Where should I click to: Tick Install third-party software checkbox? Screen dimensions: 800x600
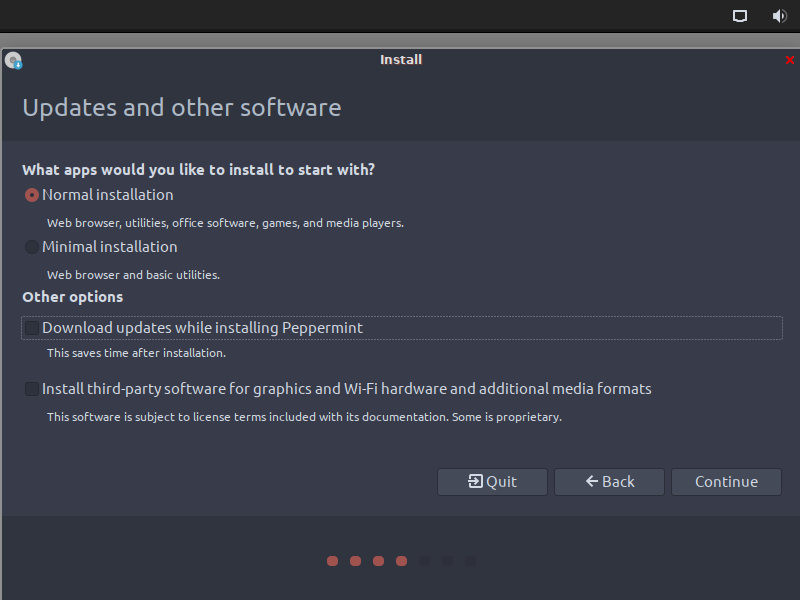(x=33, y=389)
